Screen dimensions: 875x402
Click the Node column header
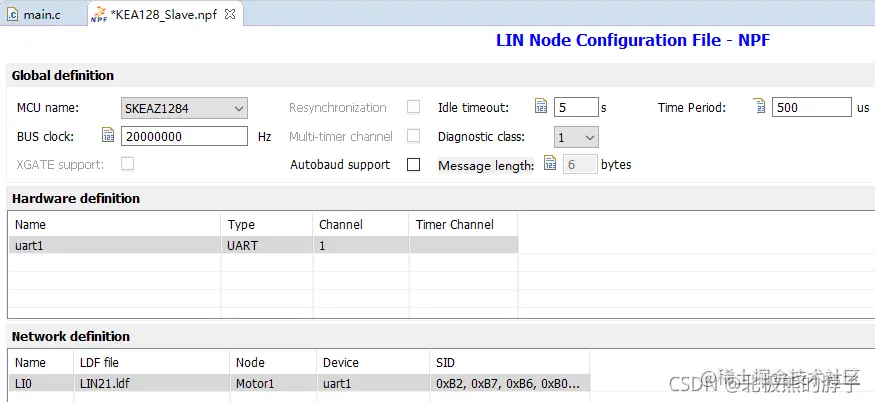tap(273, 362)
